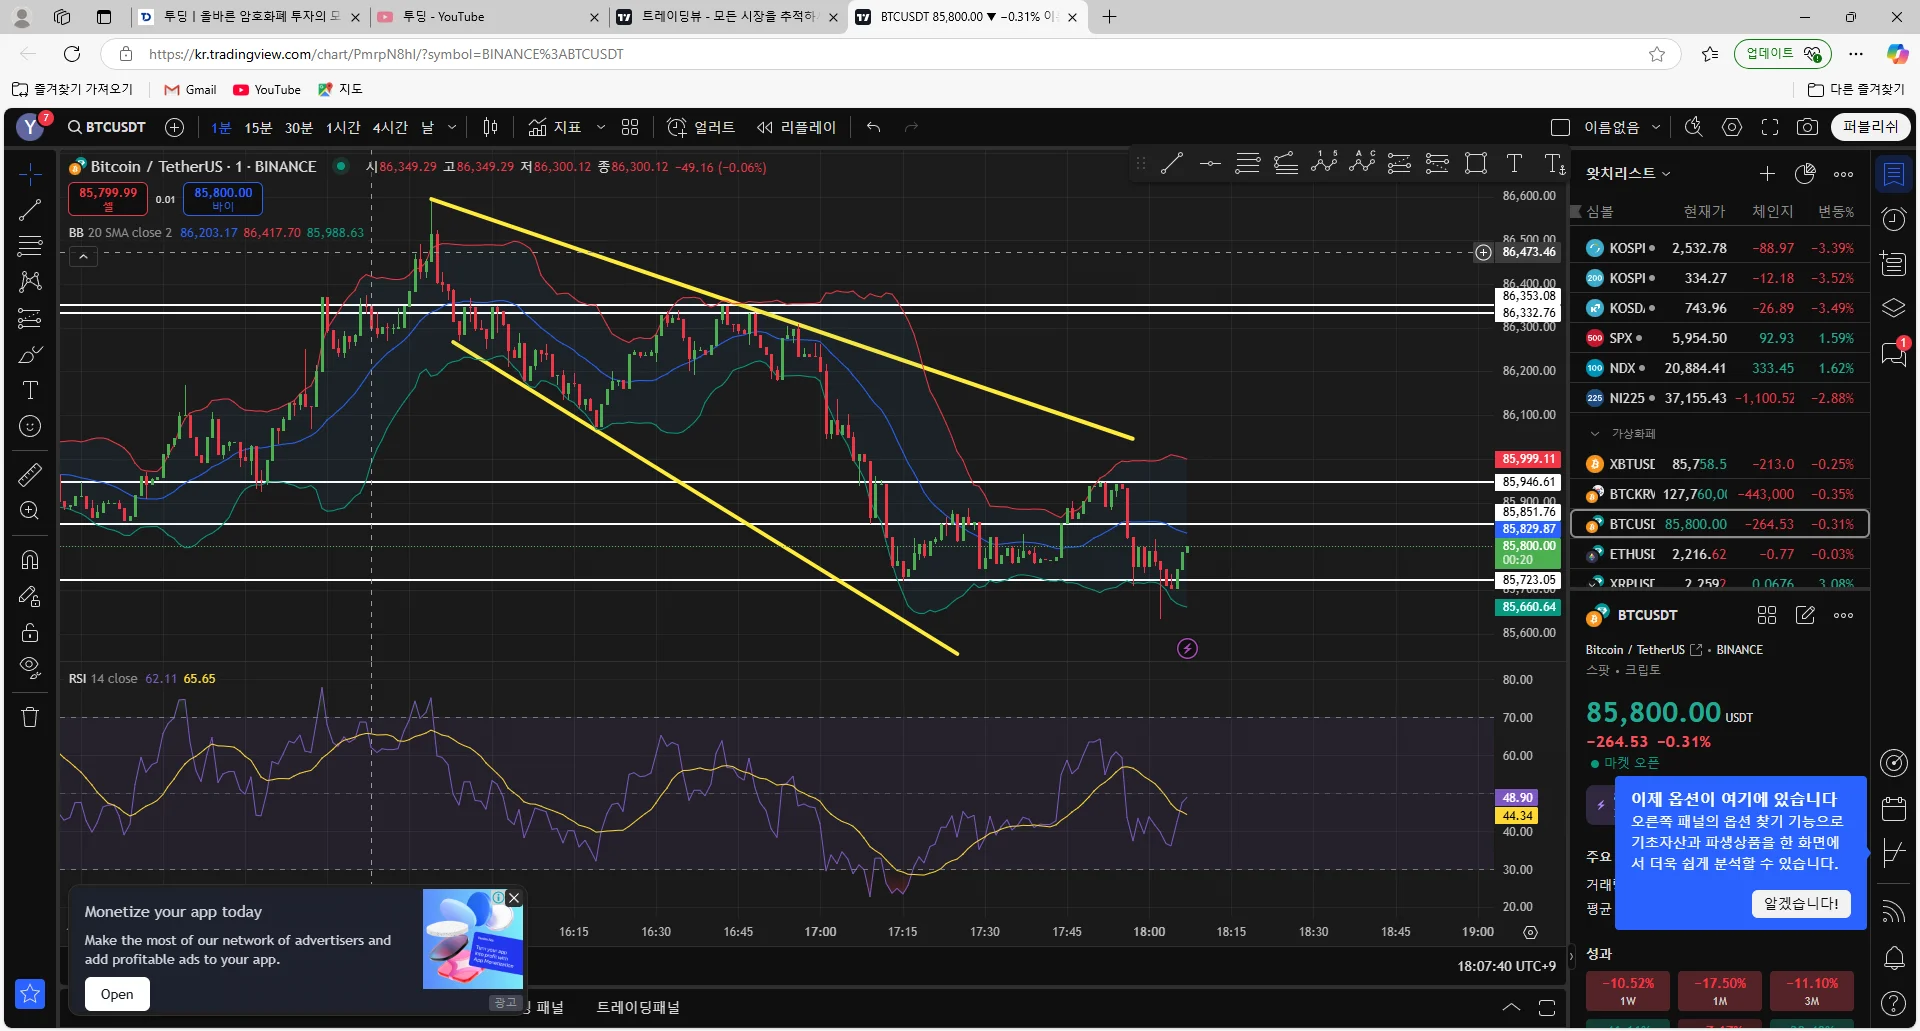Pick the rectangle shape in drawing favorites bar
The width and height of the screenshot is (1920, 1031).
(x=1476, y=163)
